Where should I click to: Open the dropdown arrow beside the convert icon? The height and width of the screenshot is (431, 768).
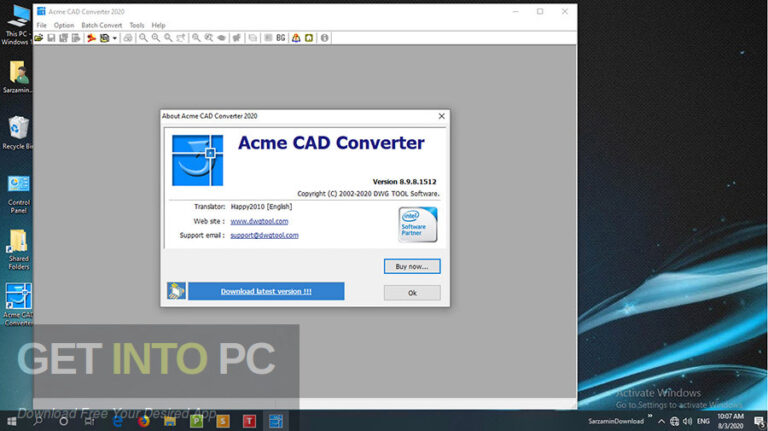pyautogui.click(x=115, y=38)
